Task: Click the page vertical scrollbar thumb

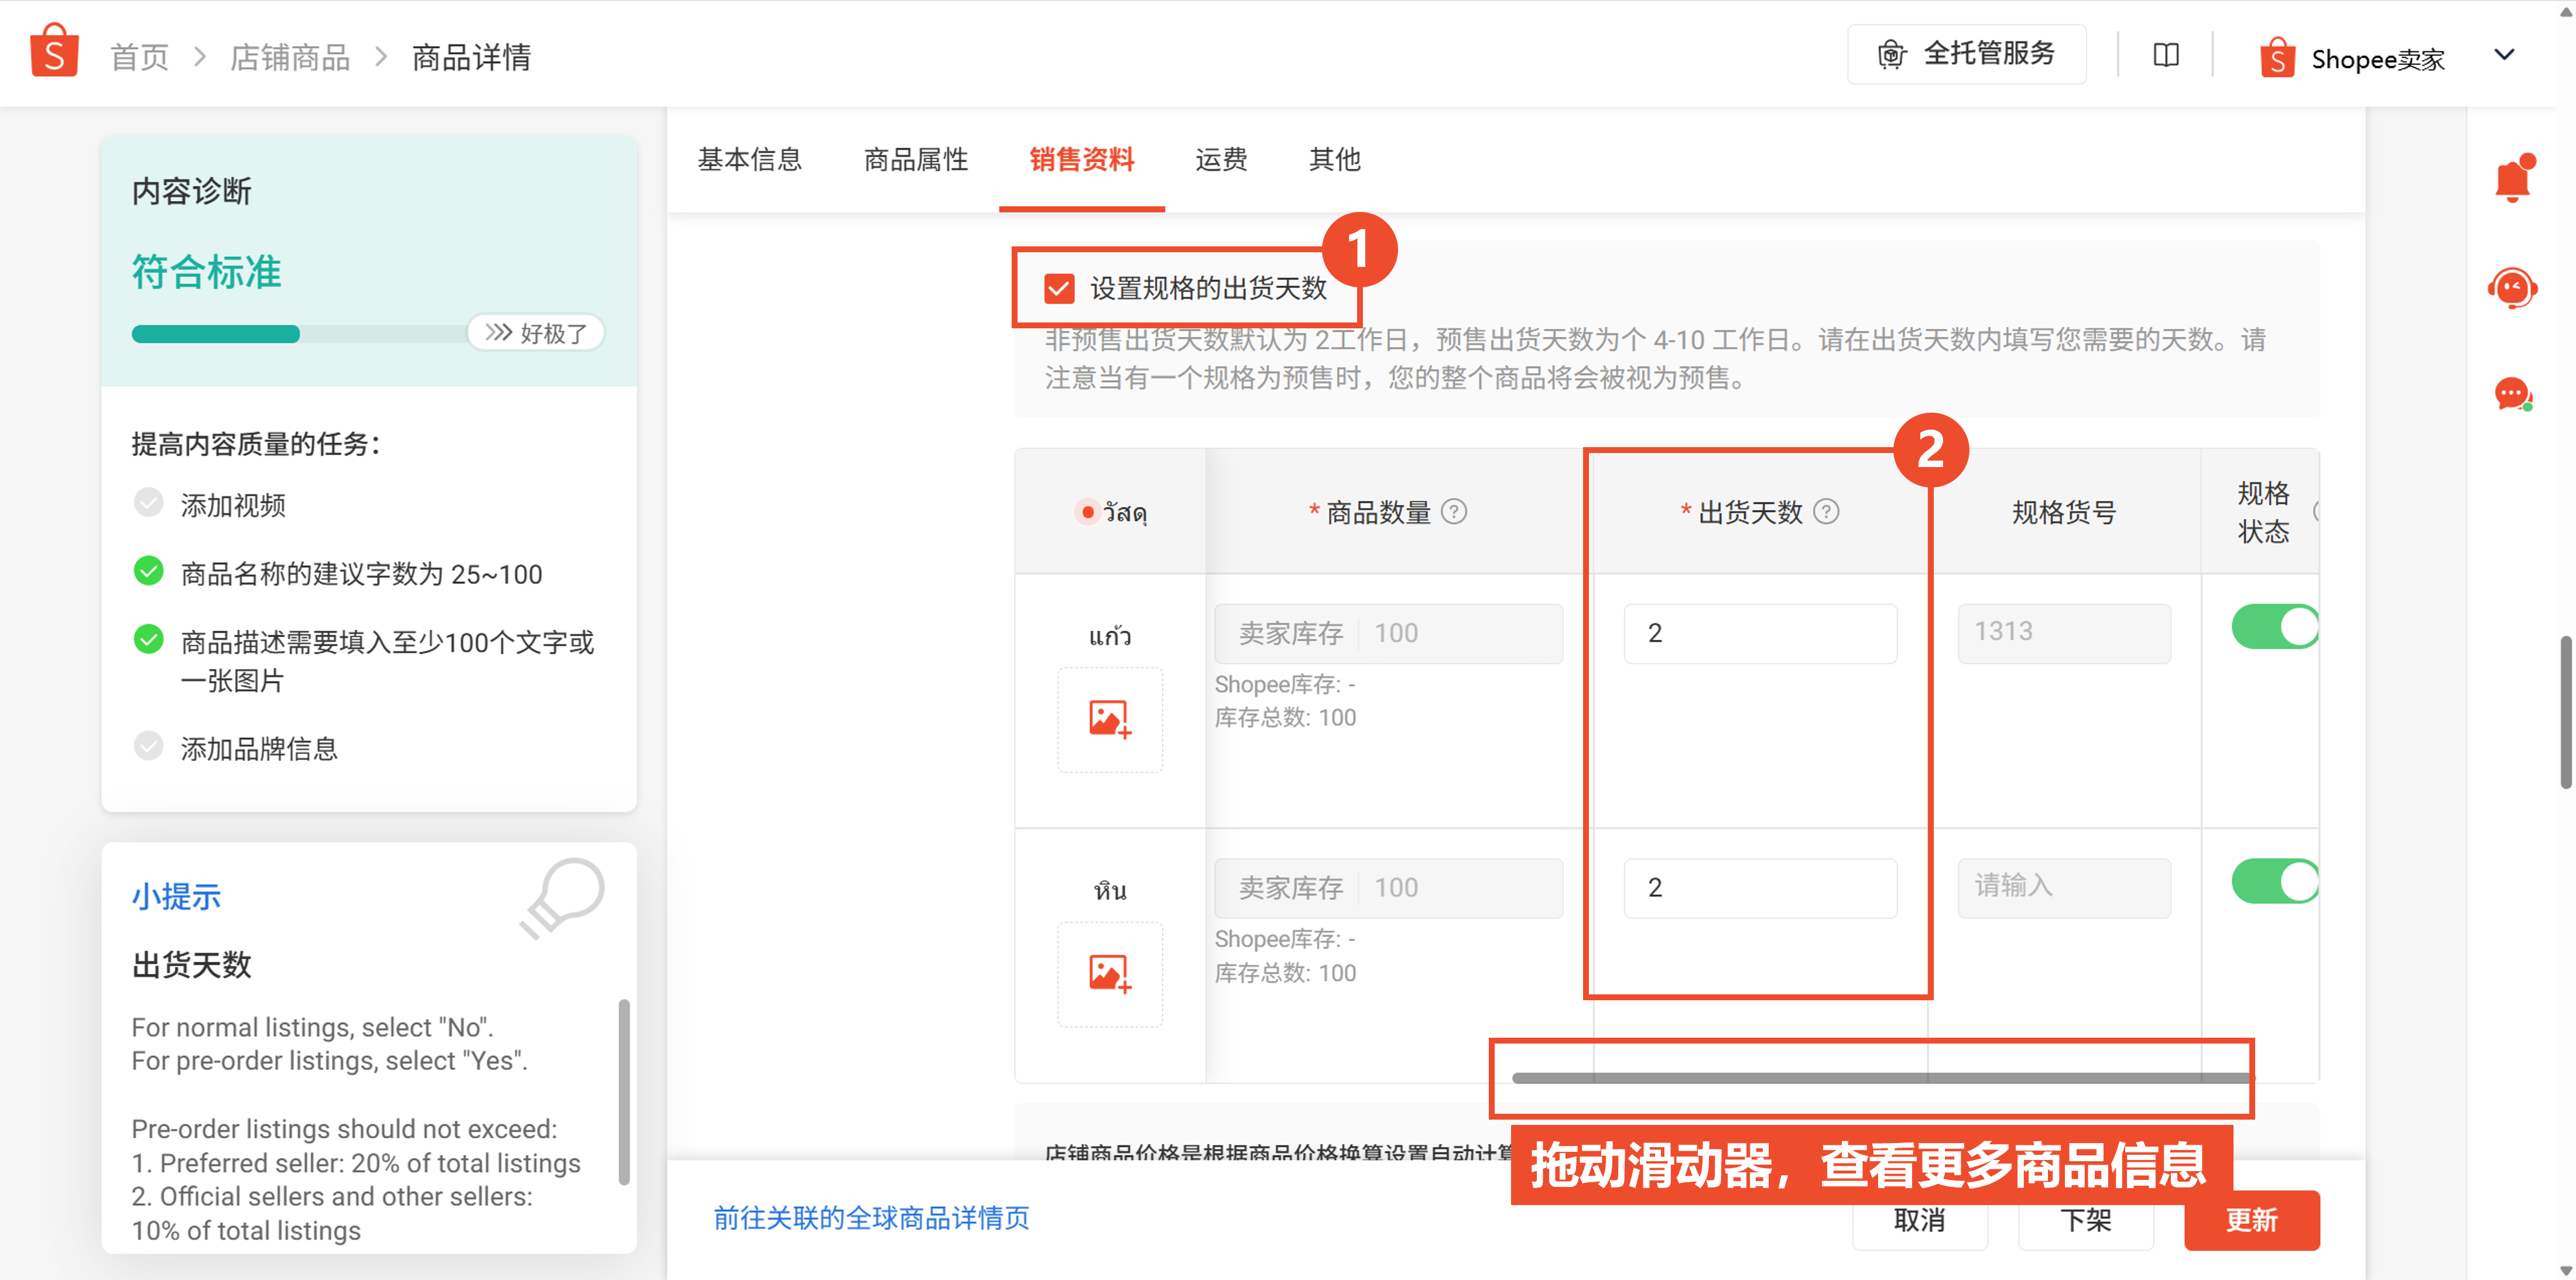Action: point(2566,712)
